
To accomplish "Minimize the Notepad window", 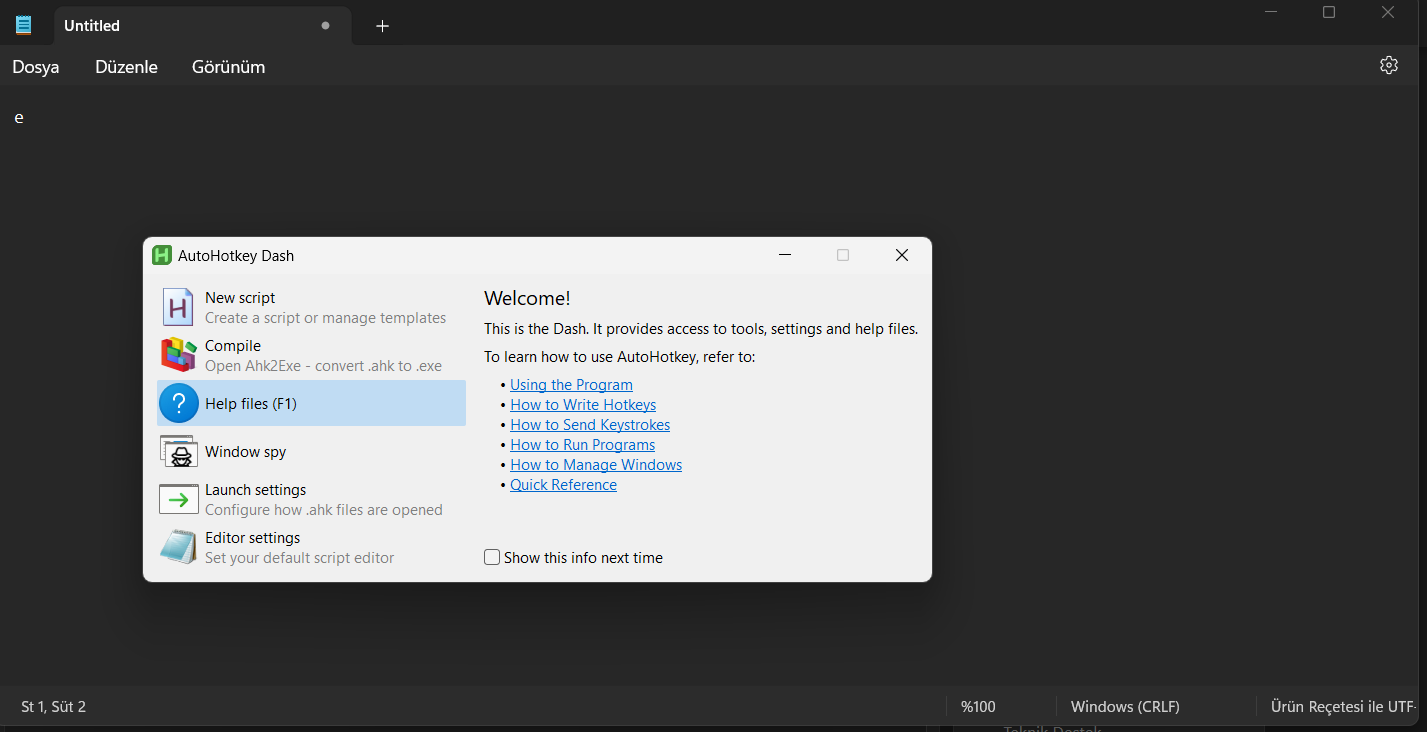I will coord(1272,12).
